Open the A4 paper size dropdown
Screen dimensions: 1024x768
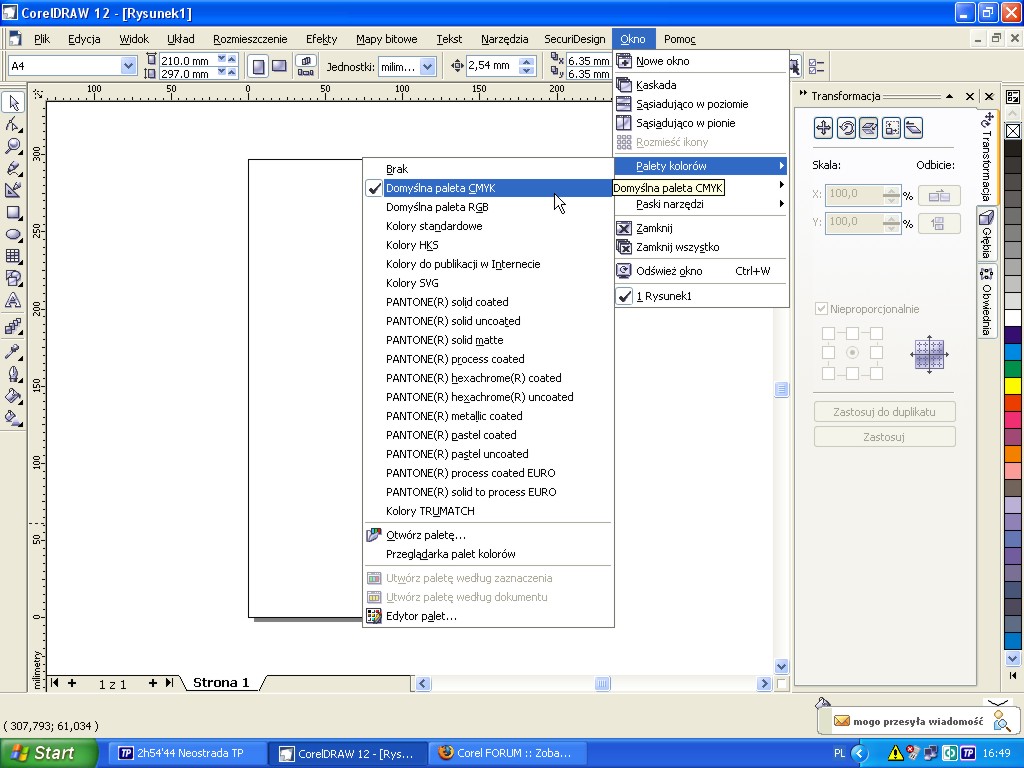coord(128,66)
